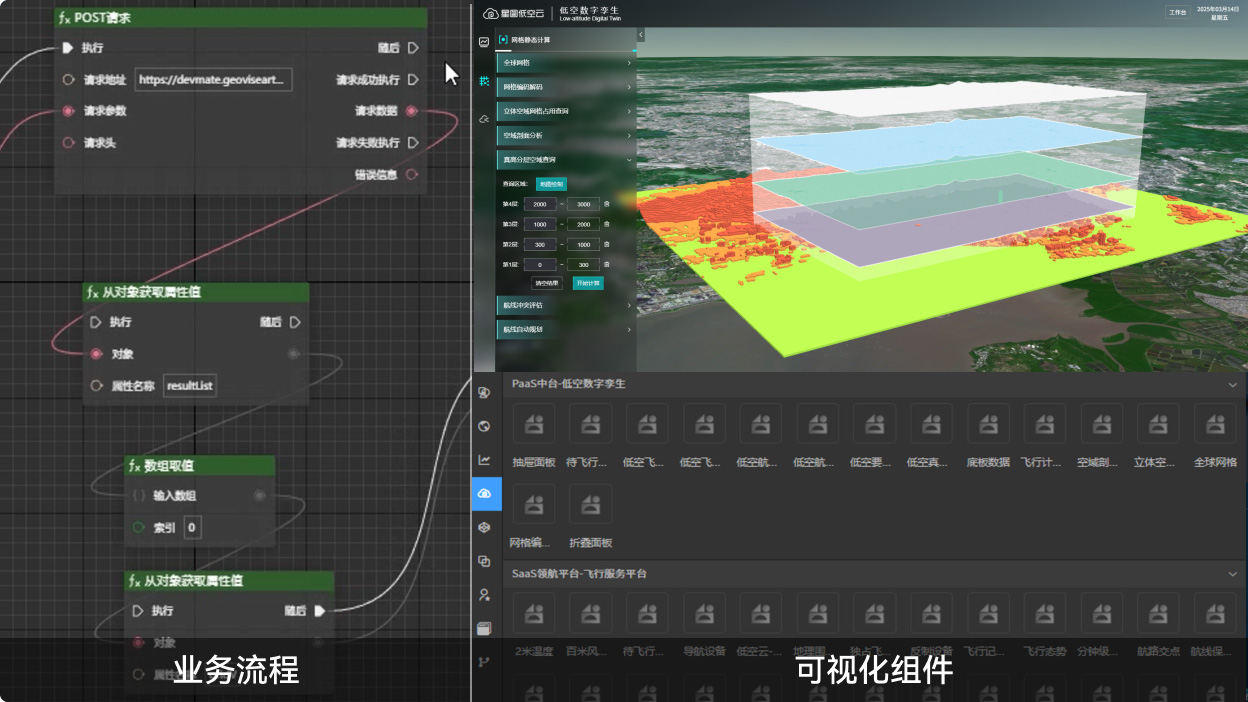Click the 底板数据 component icon
1248x702 pixels.
pyautogui.click(x=988, y=425)
